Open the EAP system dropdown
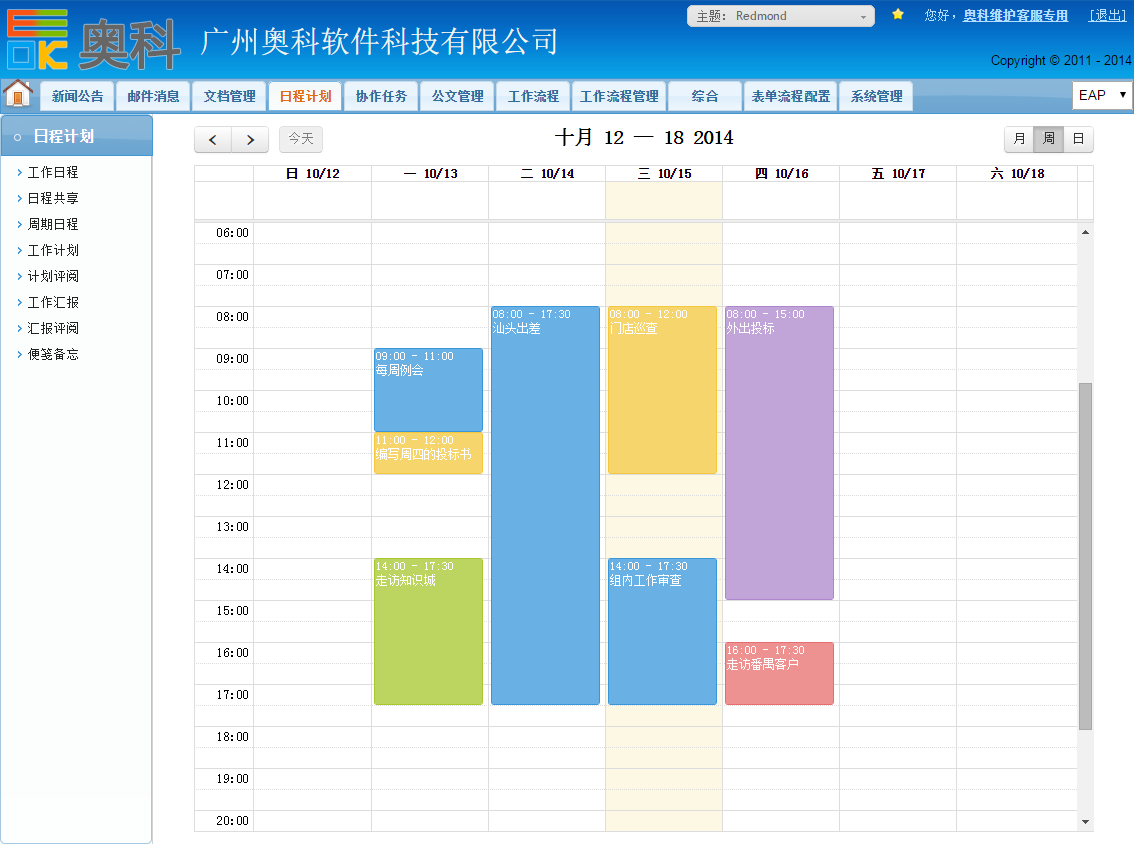Screen dimensions: 1134x854 pos(1101,95)
